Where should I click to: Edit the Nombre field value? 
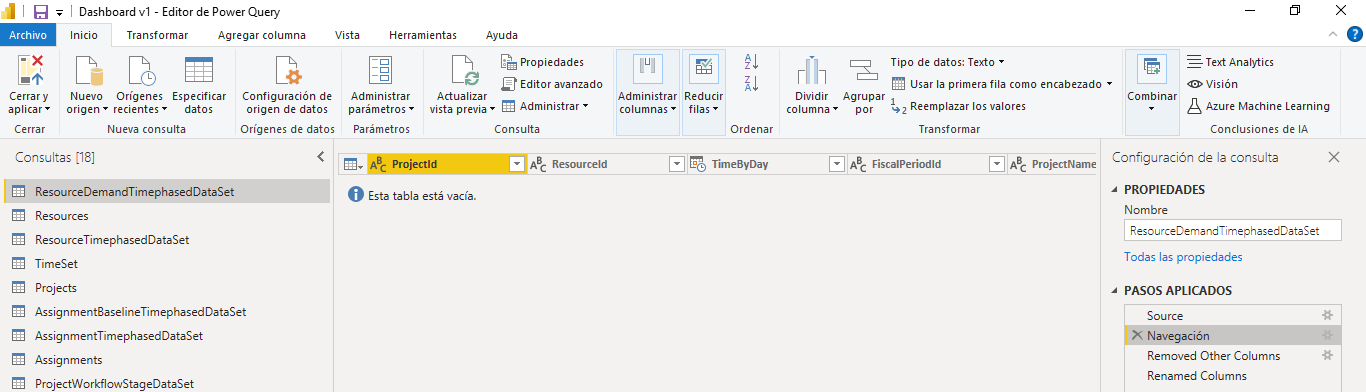pos(1232,231)
